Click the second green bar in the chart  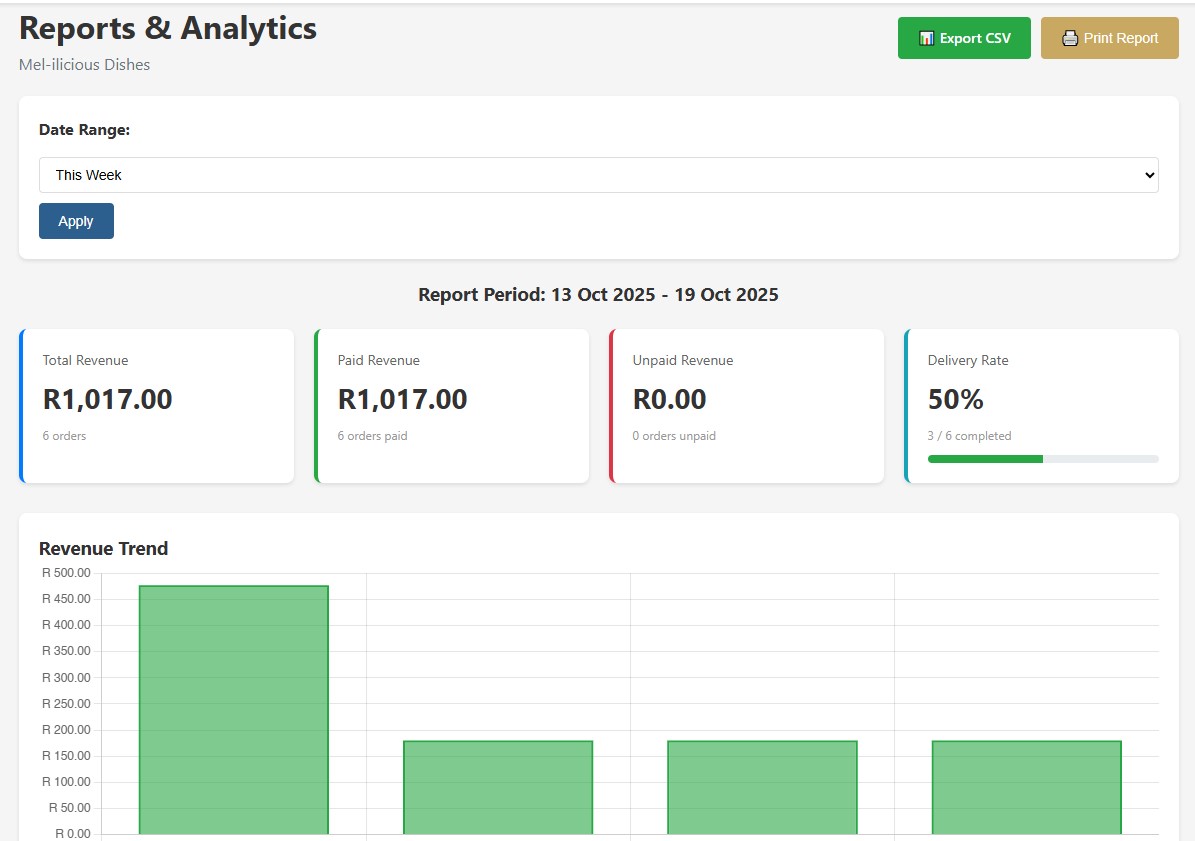(x=498, y=790)
